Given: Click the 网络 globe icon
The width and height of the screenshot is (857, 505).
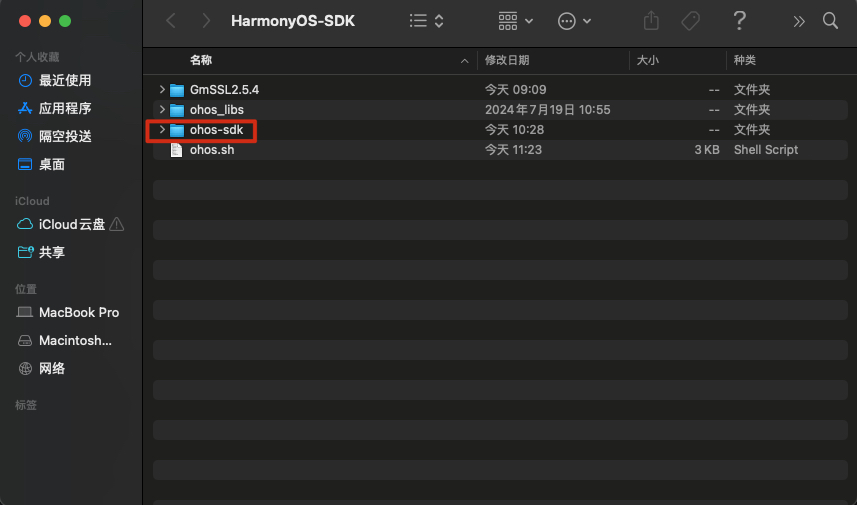Looking at the screenshot, I should pyautogui.click(x=25, y=368).
